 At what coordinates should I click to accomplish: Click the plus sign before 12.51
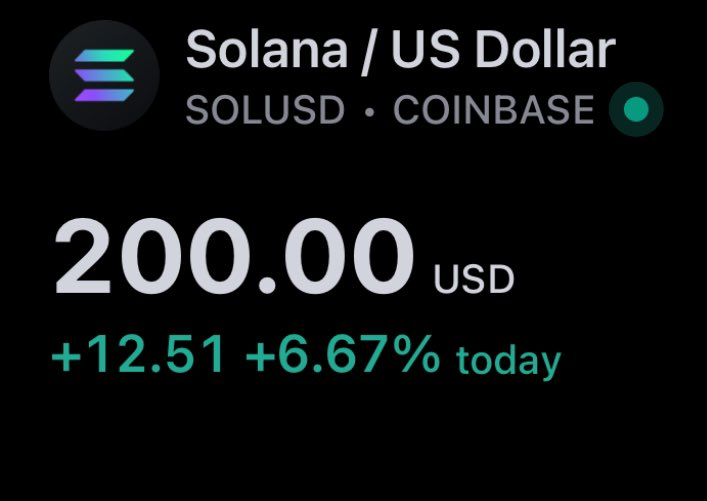tap(66, 356)
